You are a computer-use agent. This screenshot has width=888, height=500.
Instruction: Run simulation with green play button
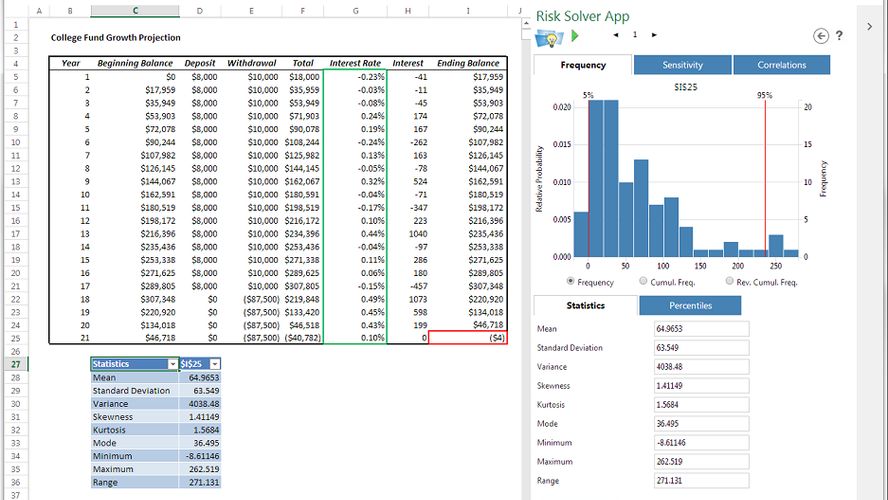[575, 36]
